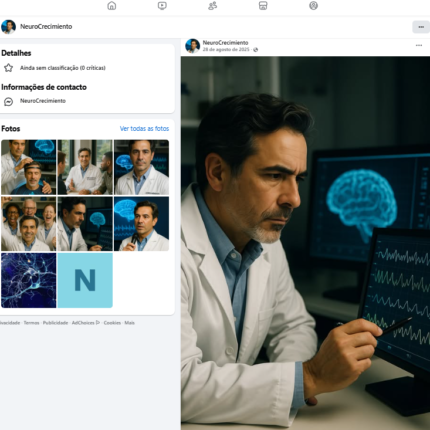Click the Messenger icon in contact information
Viewport: 430px width, 430px height.
[x=8, y=101]
